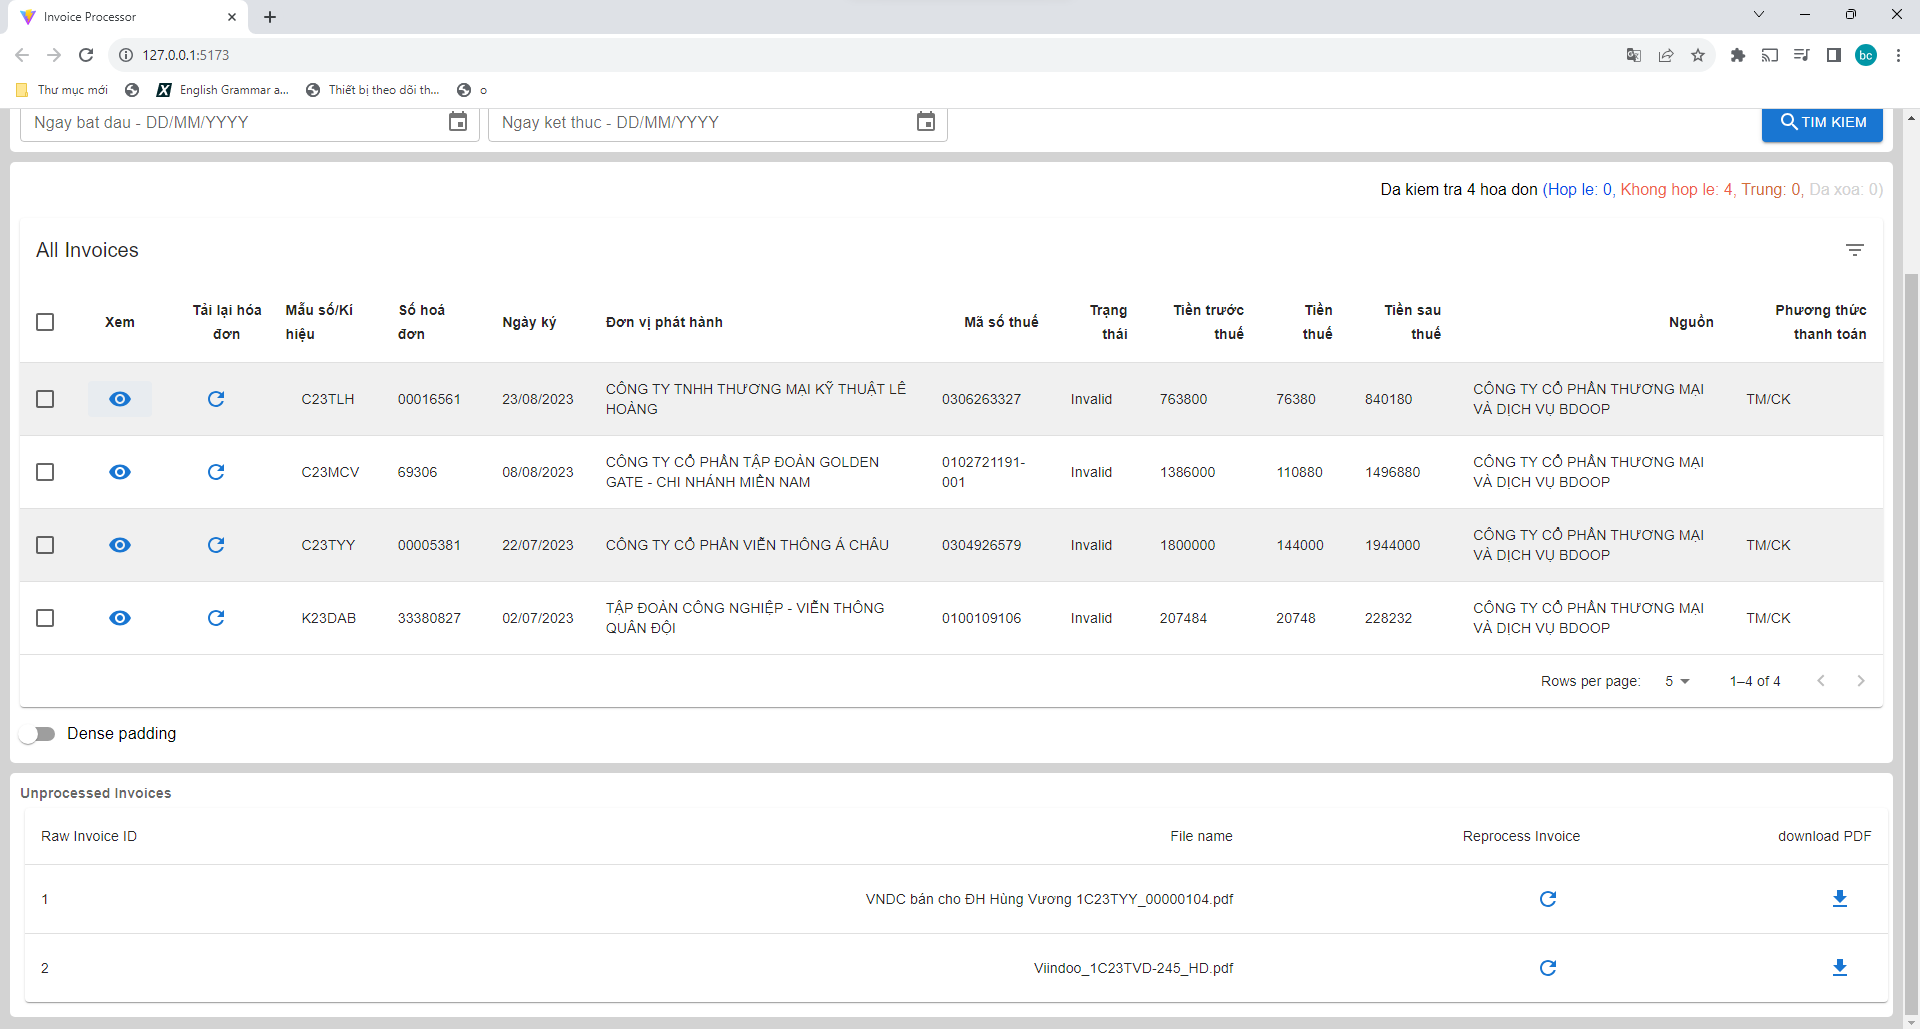Image resolution: width=1920 pixels, height=1029 pixels.
Task: Tick checkbox for invoice K23DAB
Action: coord(45,618)
